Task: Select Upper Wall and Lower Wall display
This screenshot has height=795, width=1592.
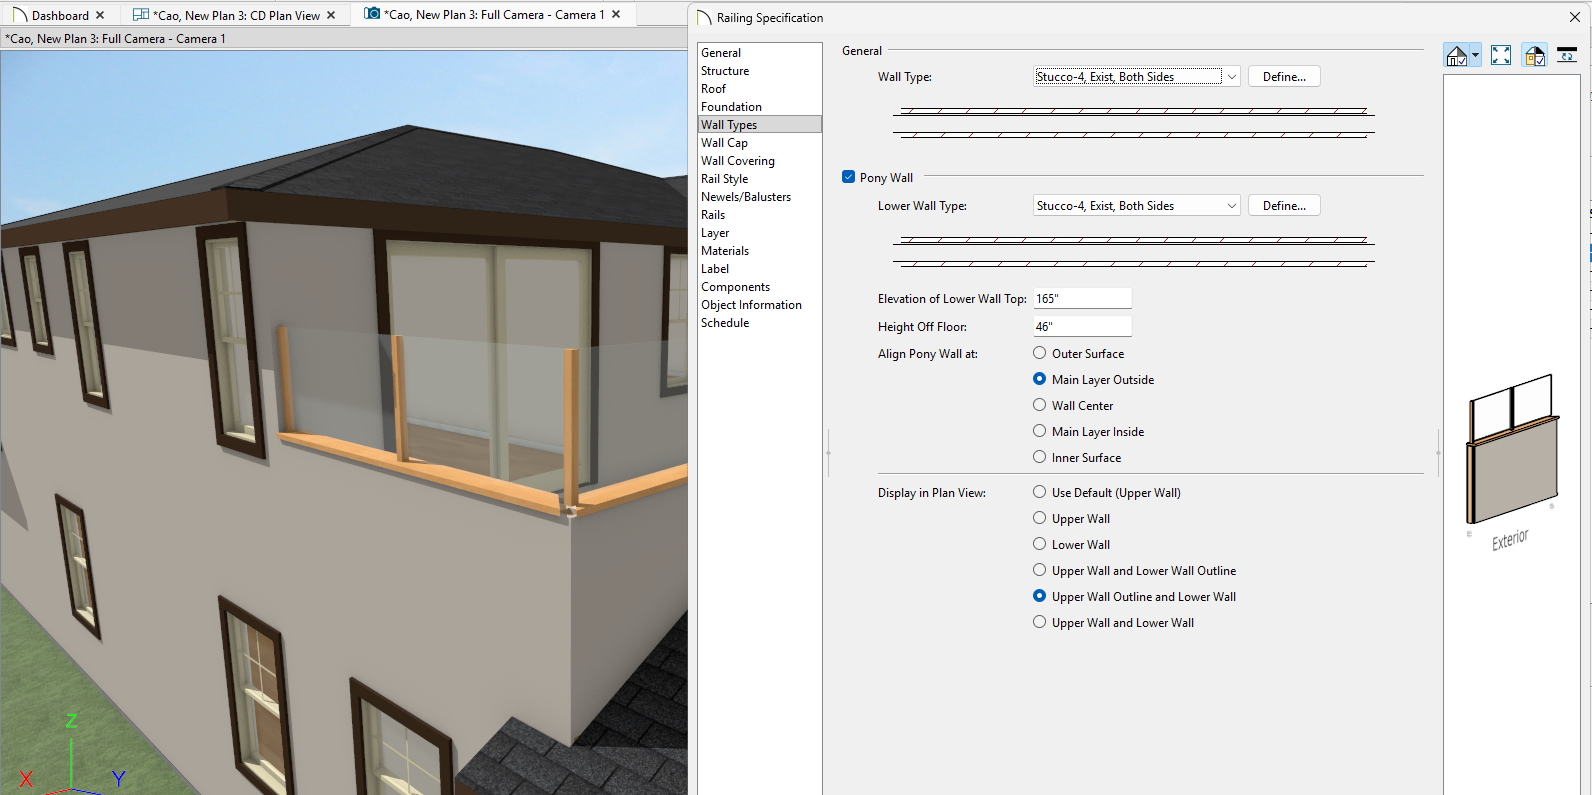Action: 1040,622
